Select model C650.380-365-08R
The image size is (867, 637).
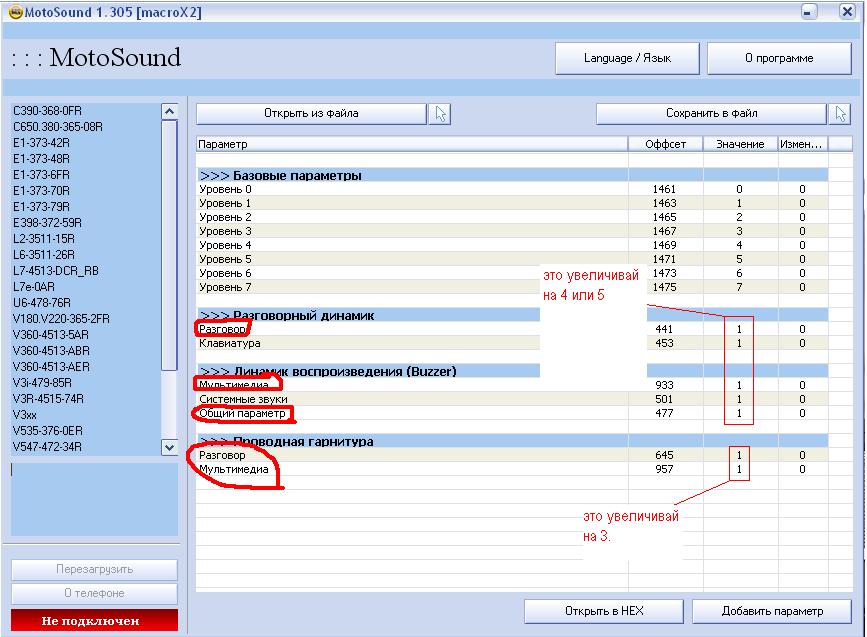tap(58, 127)
